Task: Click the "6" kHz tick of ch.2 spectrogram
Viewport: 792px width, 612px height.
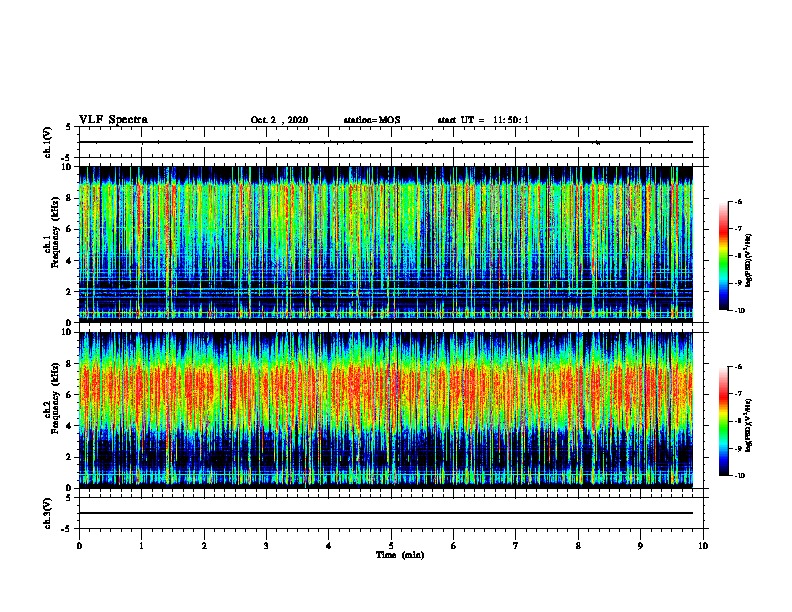Action: point(70,395)
